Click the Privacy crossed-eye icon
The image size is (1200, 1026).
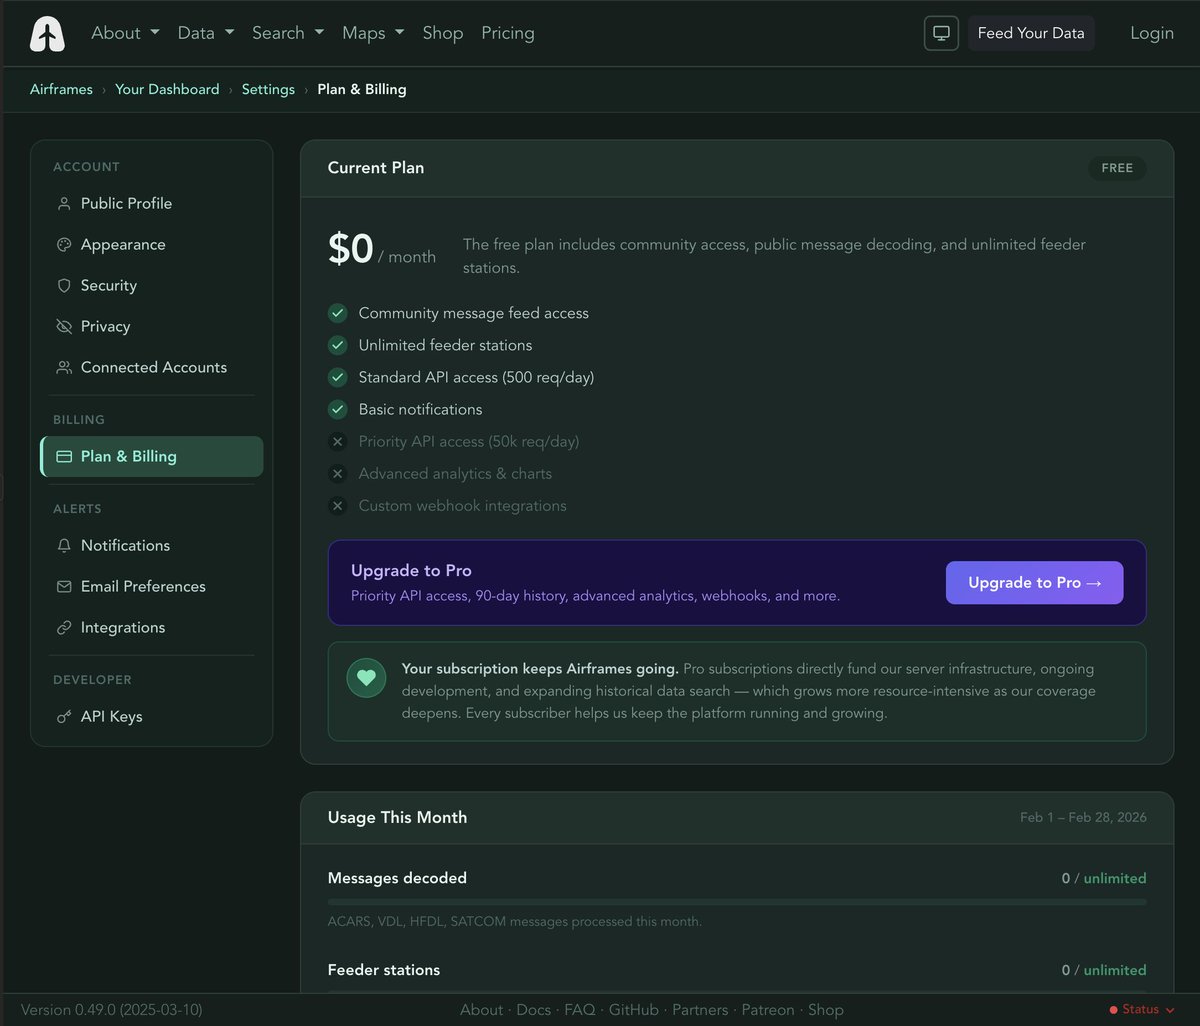point(64,327)
